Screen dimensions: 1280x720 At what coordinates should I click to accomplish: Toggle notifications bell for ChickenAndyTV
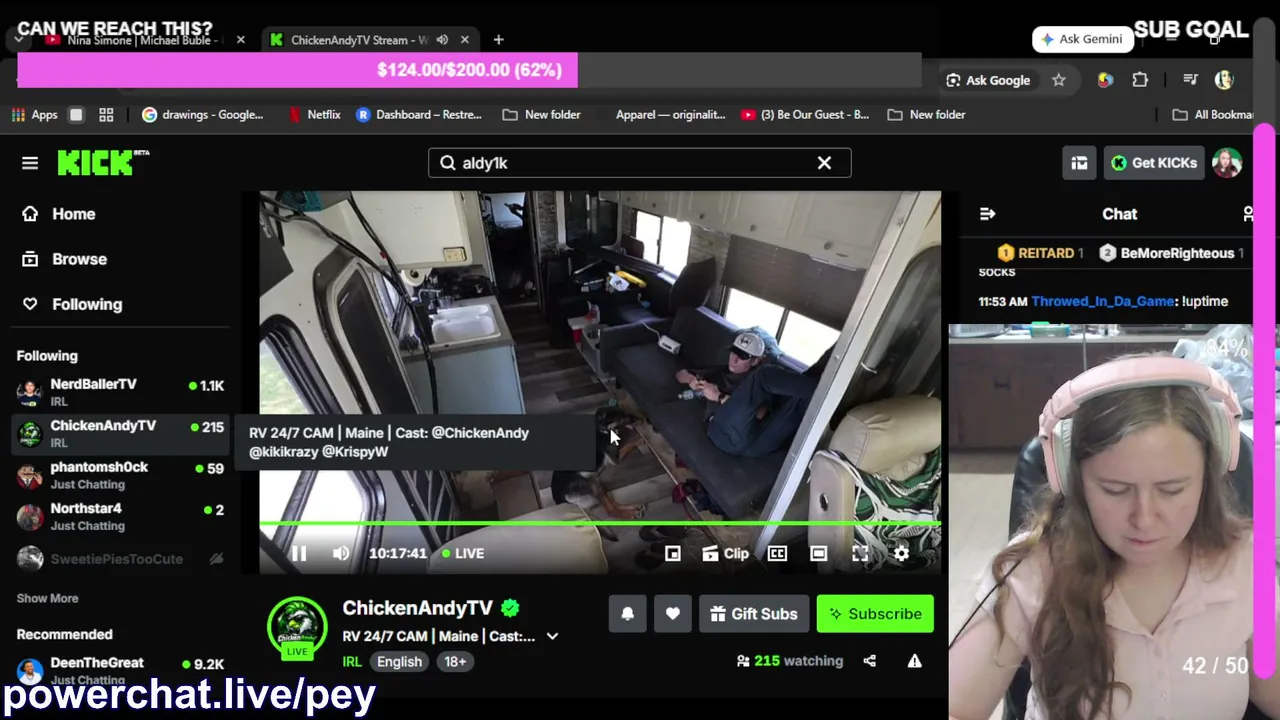coord(628,614)
